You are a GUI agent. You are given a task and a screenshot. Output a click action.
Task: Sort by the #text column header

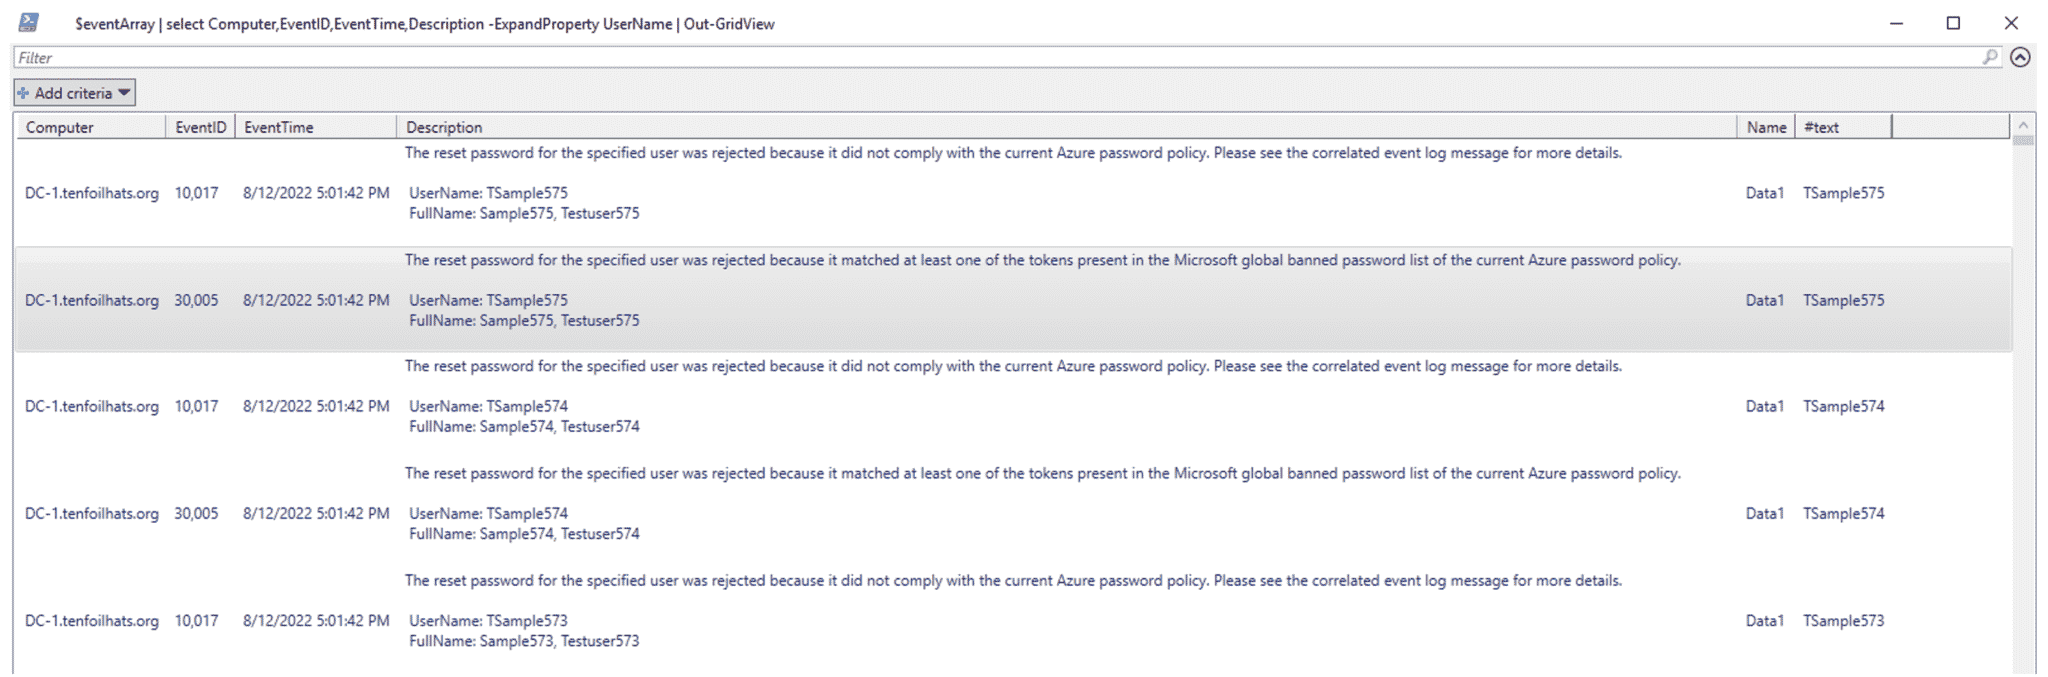click(x=1824, y=127)
